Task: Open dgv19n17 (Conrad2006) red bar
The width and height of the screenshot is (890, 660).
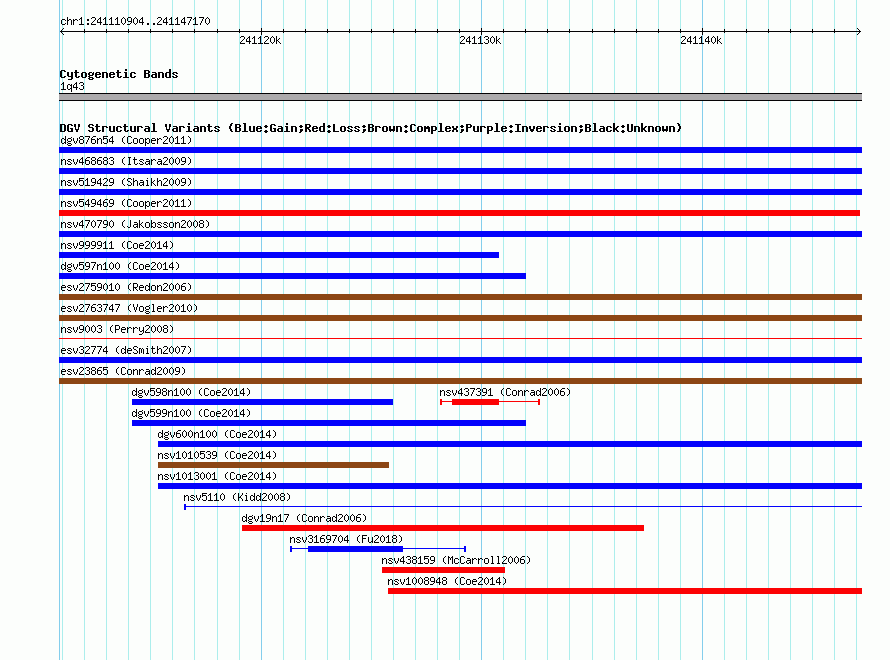Action: pyautogui.click(x=443, y=528)
